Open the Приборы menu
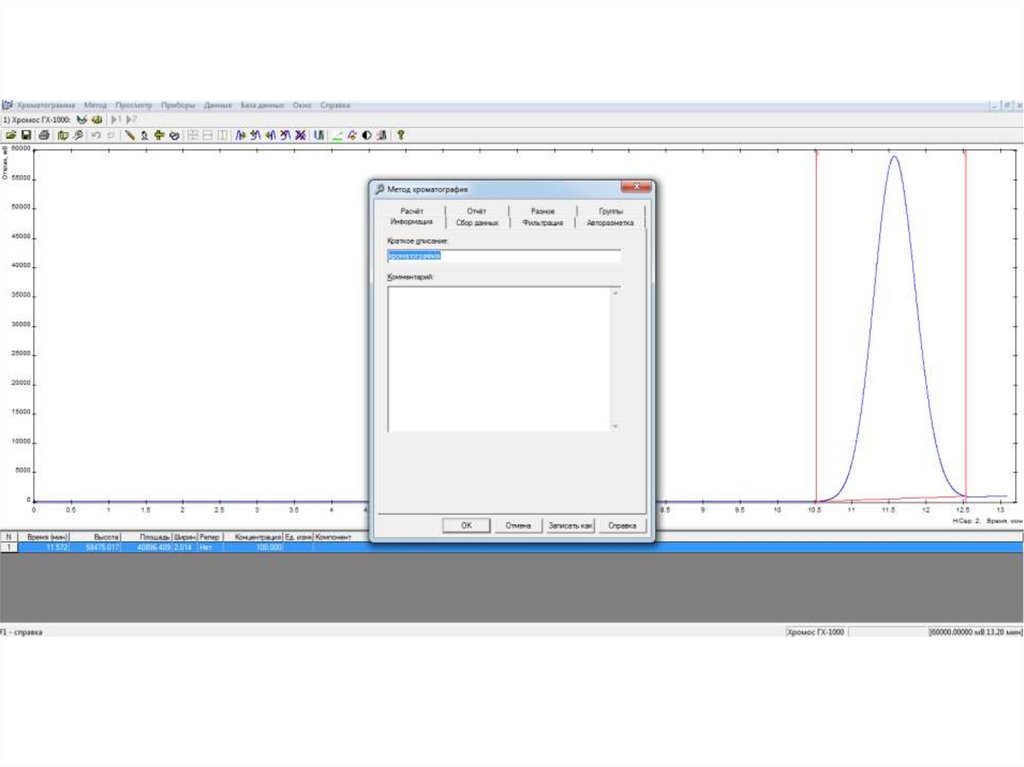1024x767 pixels. pos(178,105)
